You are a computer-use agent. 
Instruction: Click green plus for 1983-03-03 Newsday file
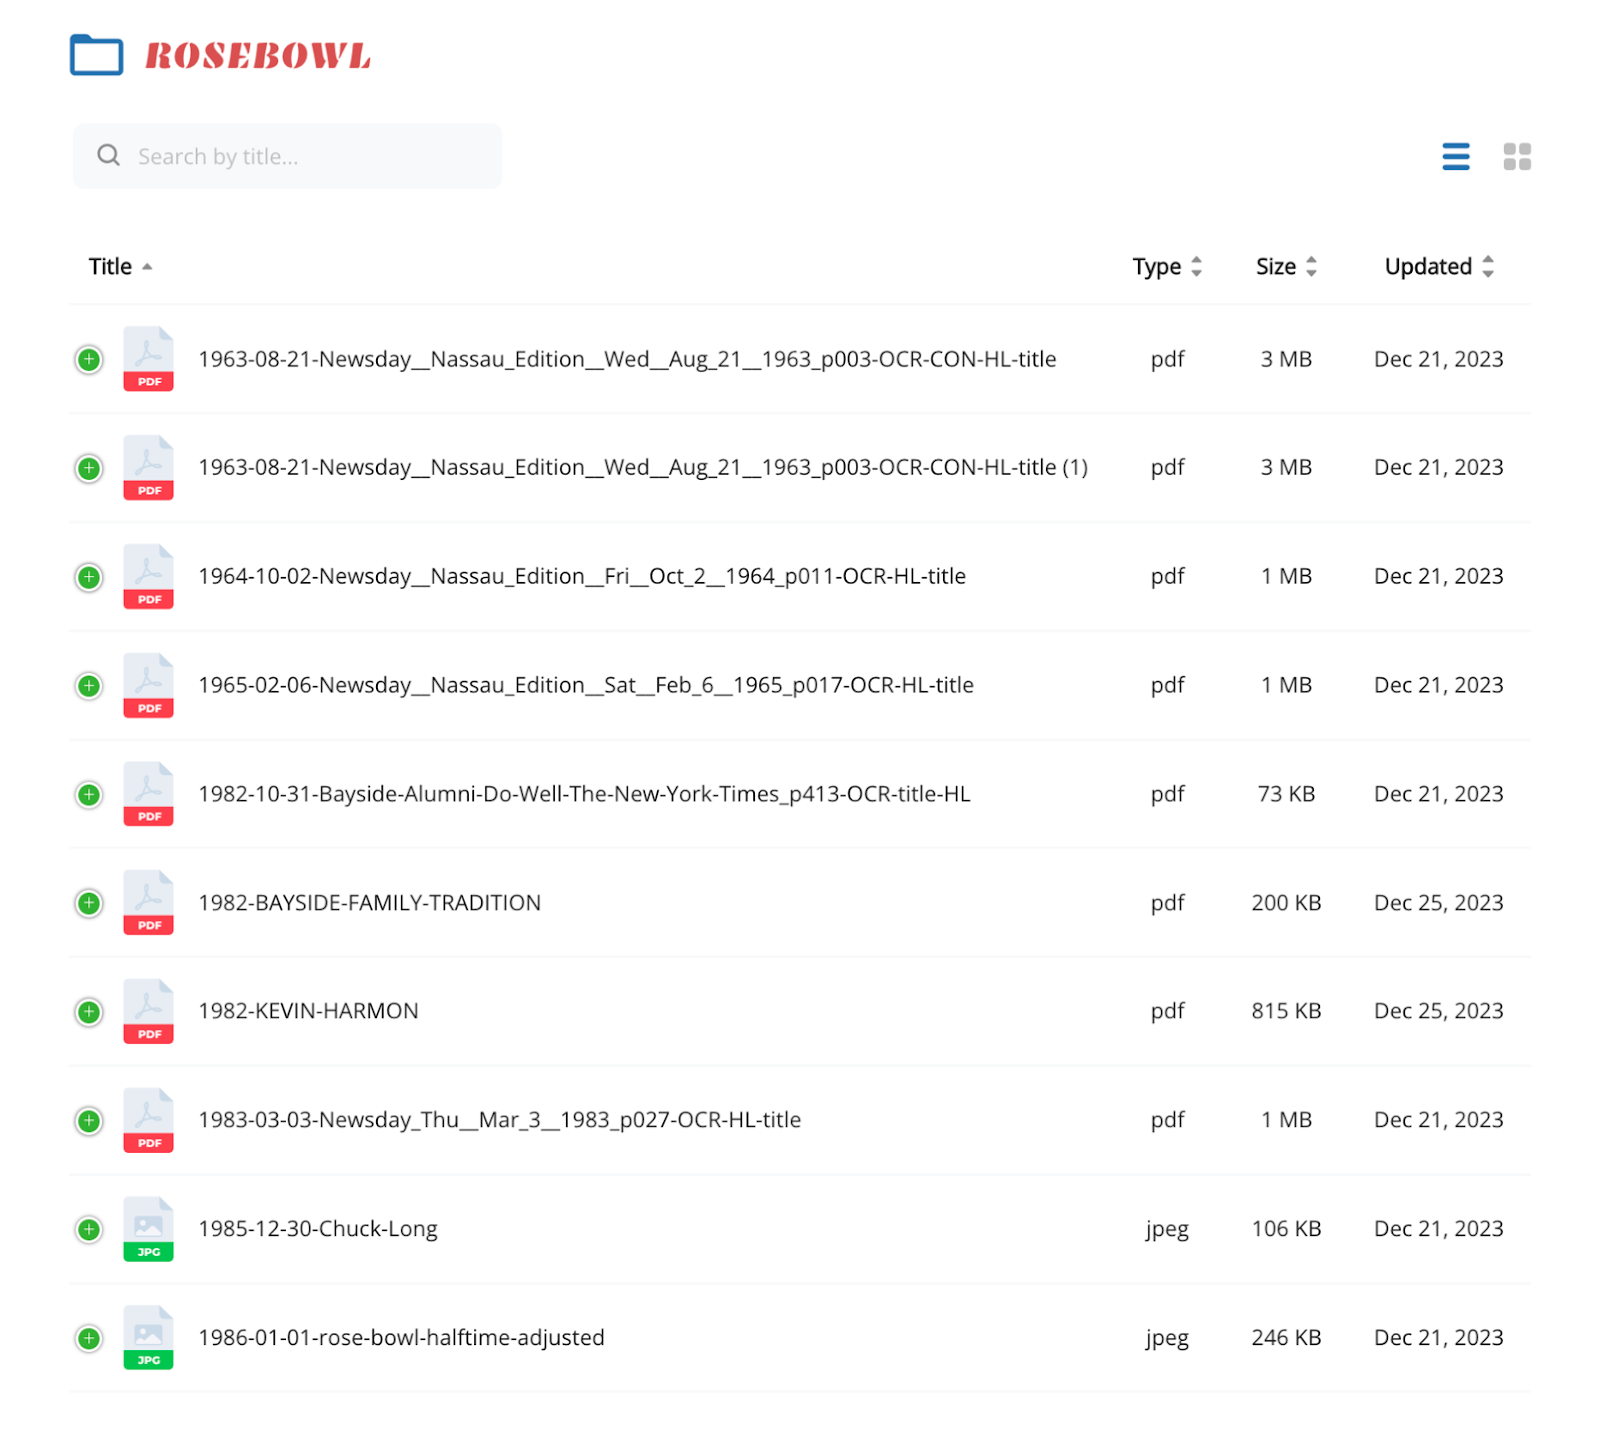pyautogui.click(x=89, y=1121)
